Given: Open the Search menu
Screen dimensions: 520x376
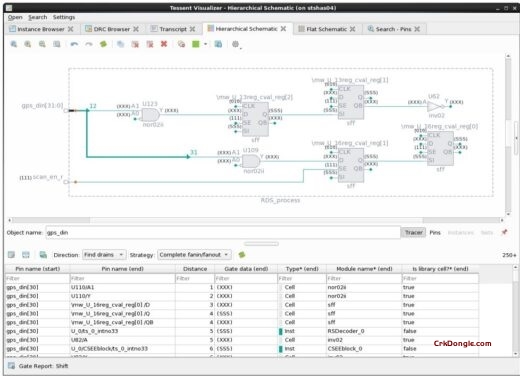Looking at the screenshot, I should coord(37,17).
